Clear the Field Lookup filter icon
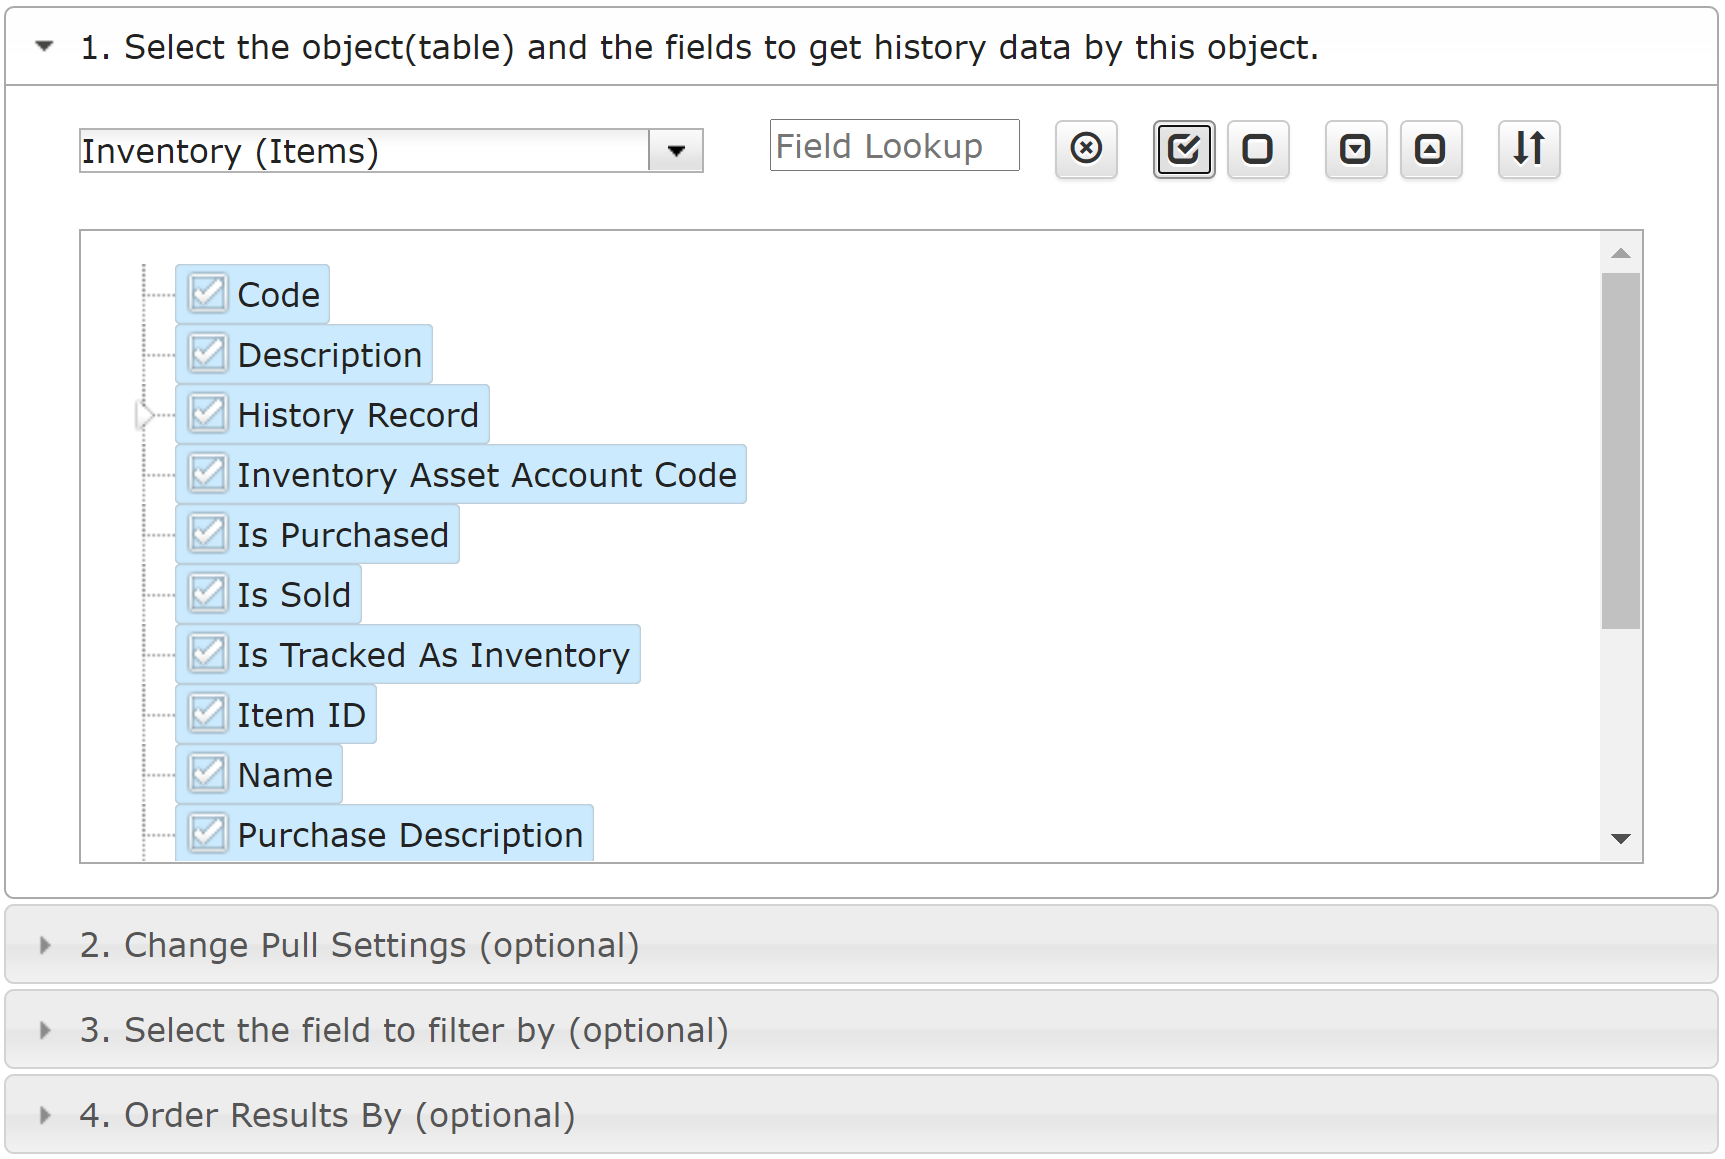Screen dimensions: 1725x1159 pos(1086,149)
